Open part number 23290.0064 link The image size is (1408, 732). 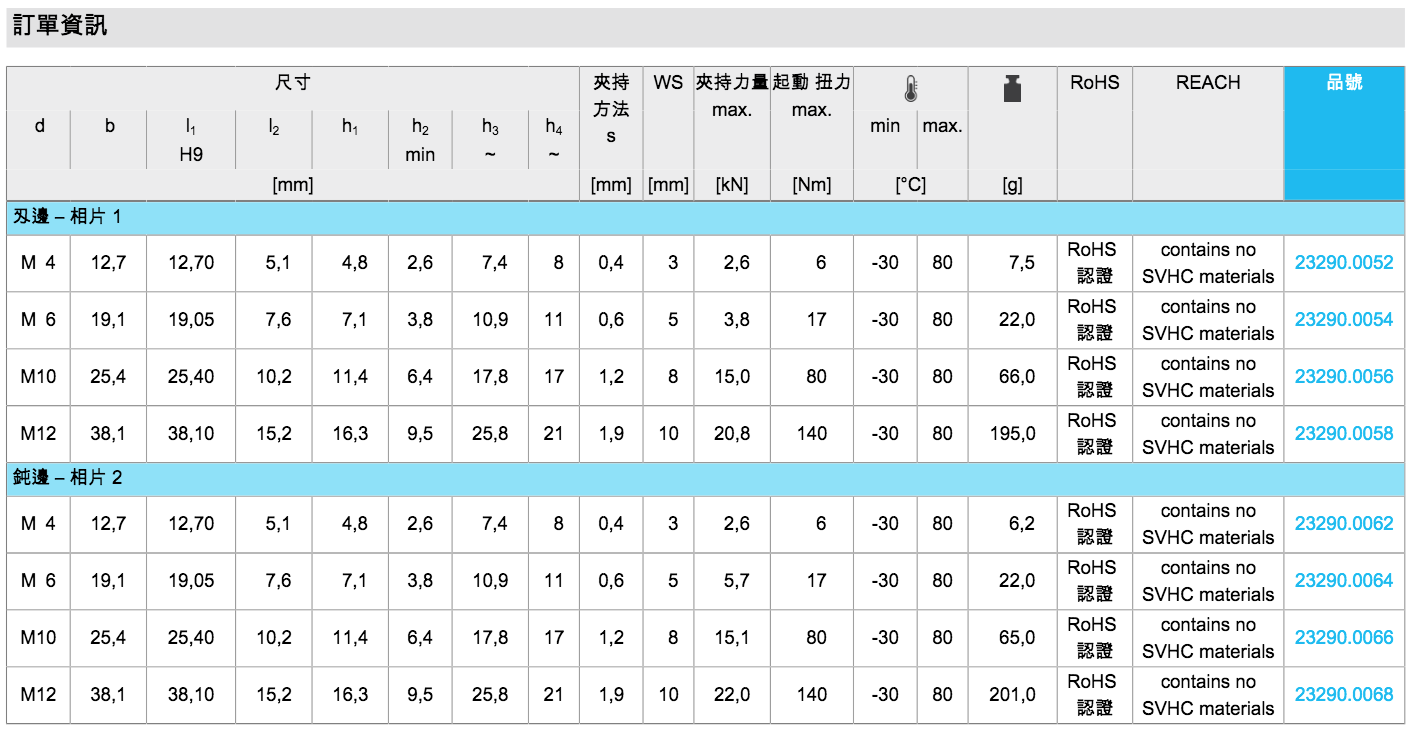click(1343, 581)
